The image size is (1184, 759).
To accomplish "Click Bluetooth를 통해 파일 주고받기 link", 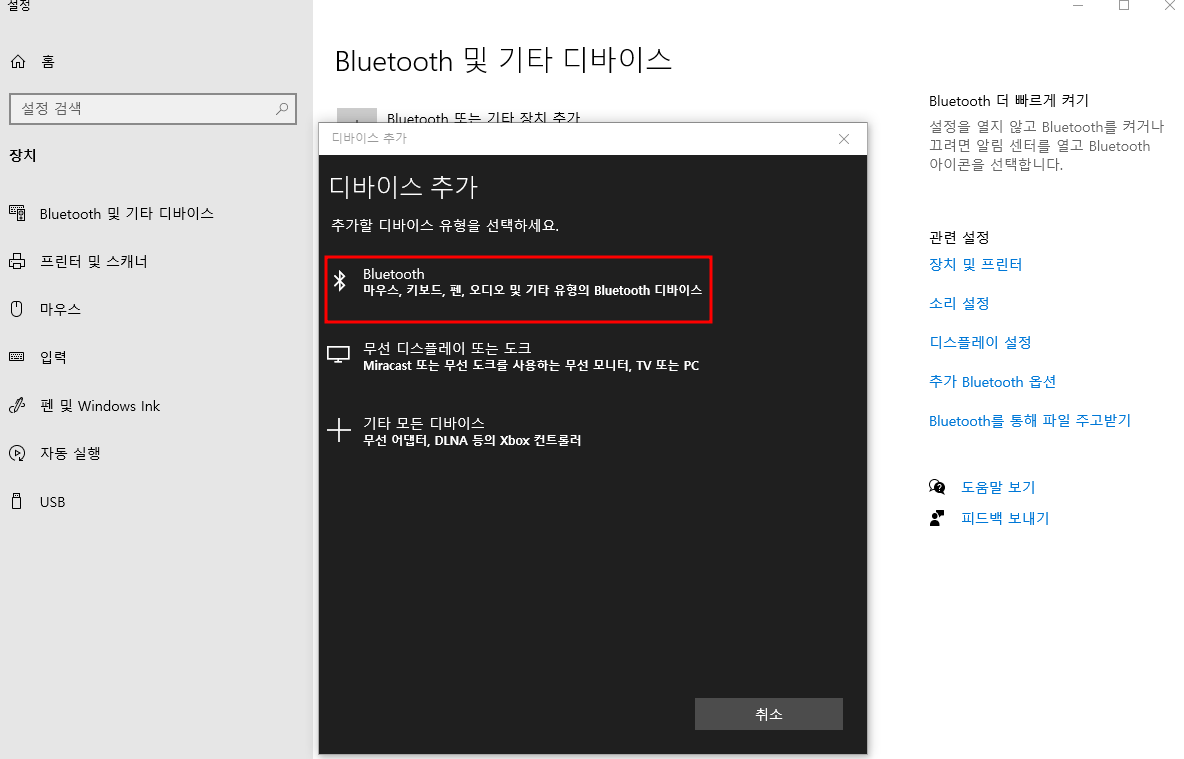I will point(1030,421).
